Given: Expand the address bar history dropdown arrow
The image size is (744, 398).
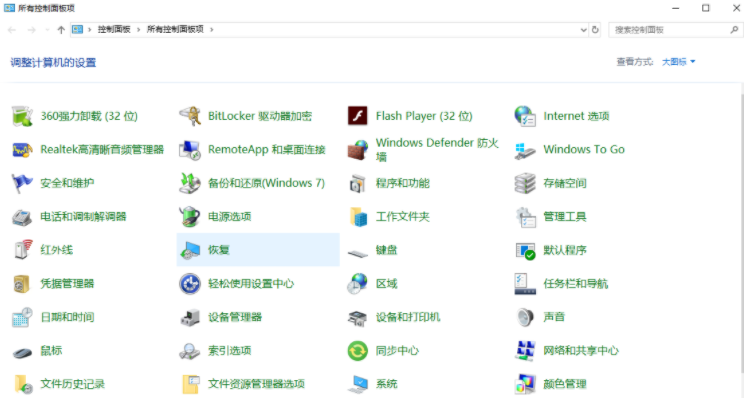Looking at the screenshot, I should click(584, 30).
